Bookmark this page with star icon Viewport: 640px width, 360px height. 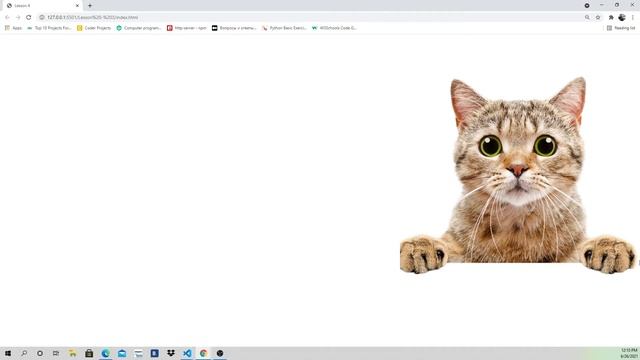(x=598, y=17)
